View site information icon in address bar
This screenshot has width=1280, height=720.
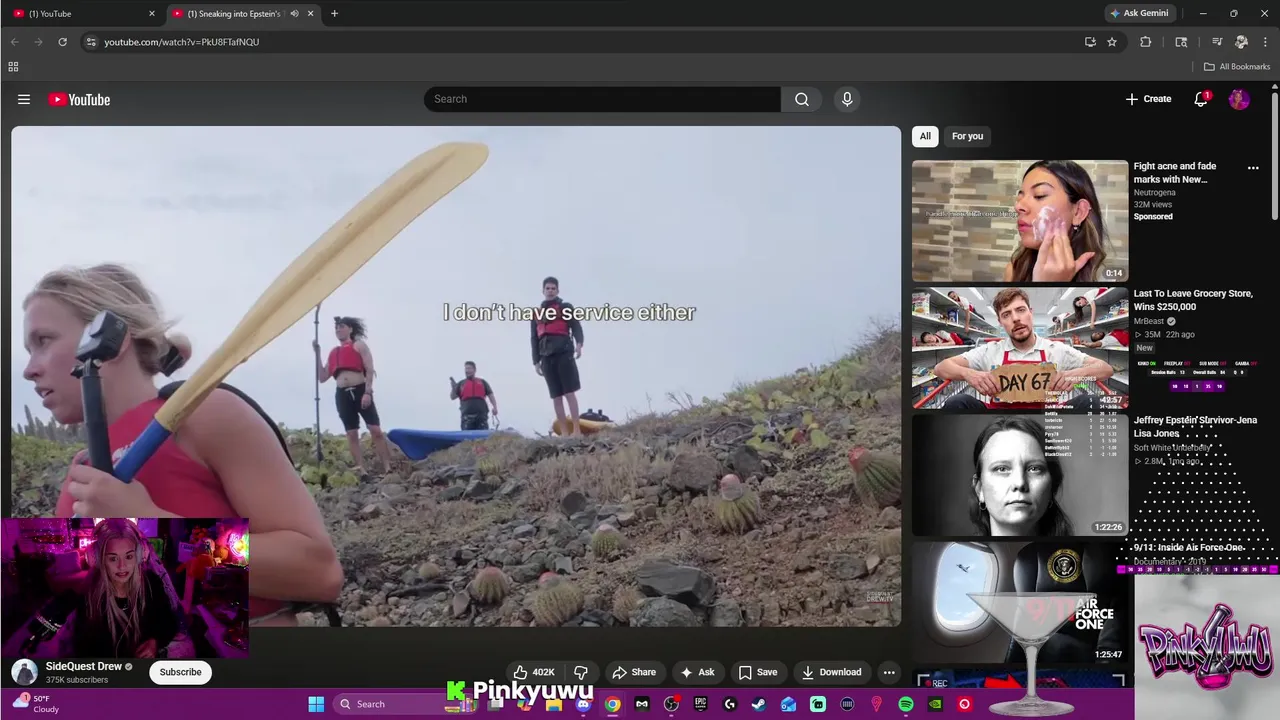click(x=91, y=42)
